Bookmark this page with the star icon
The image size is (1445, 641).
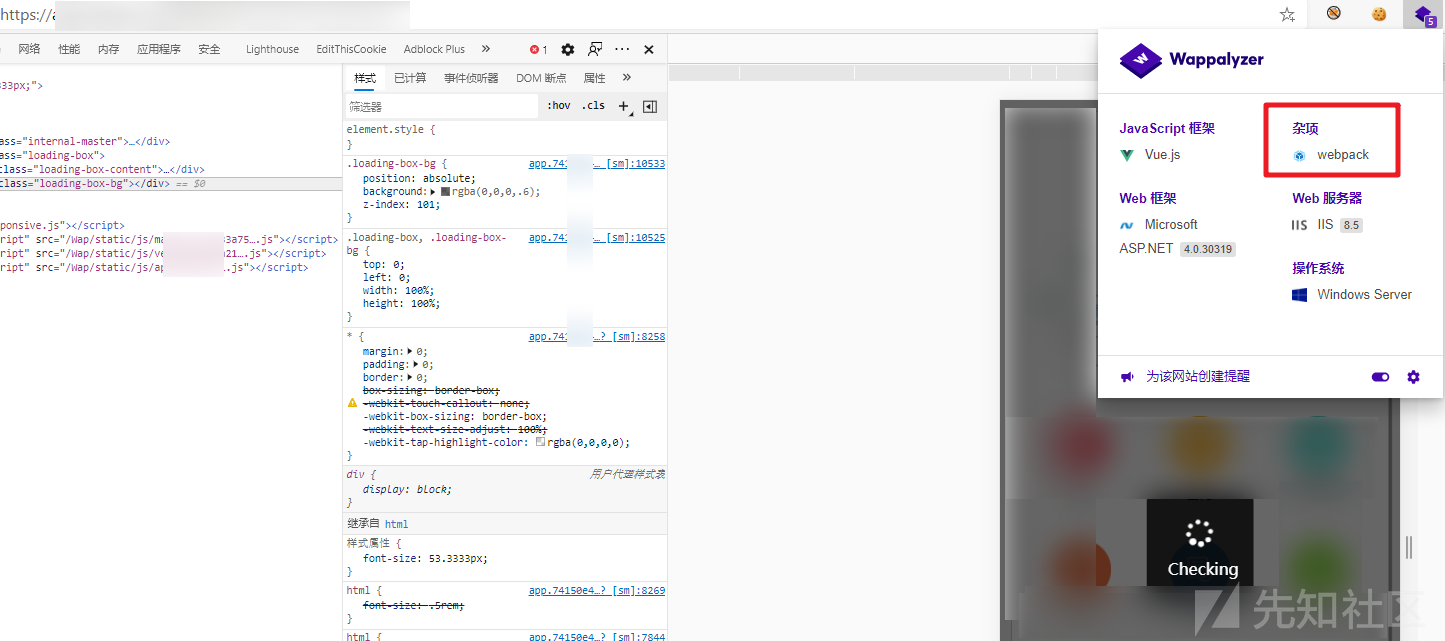click(1287, 14)
